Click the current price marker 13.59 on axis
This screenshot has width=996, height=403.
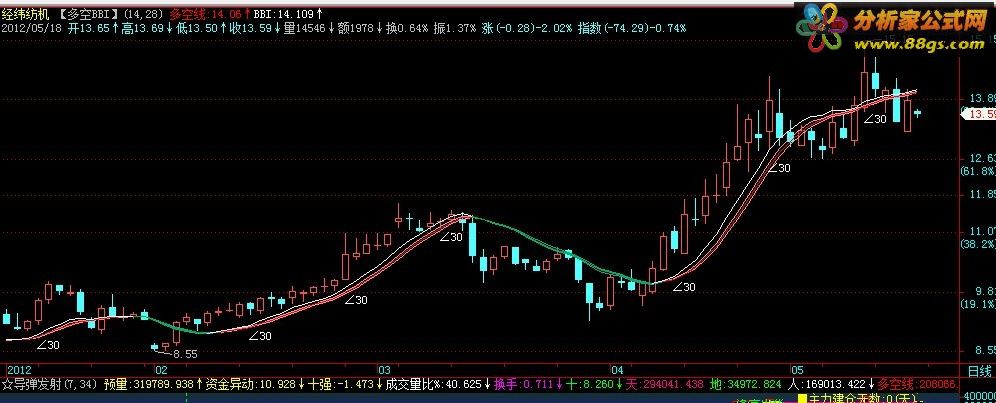click(979, 114)
